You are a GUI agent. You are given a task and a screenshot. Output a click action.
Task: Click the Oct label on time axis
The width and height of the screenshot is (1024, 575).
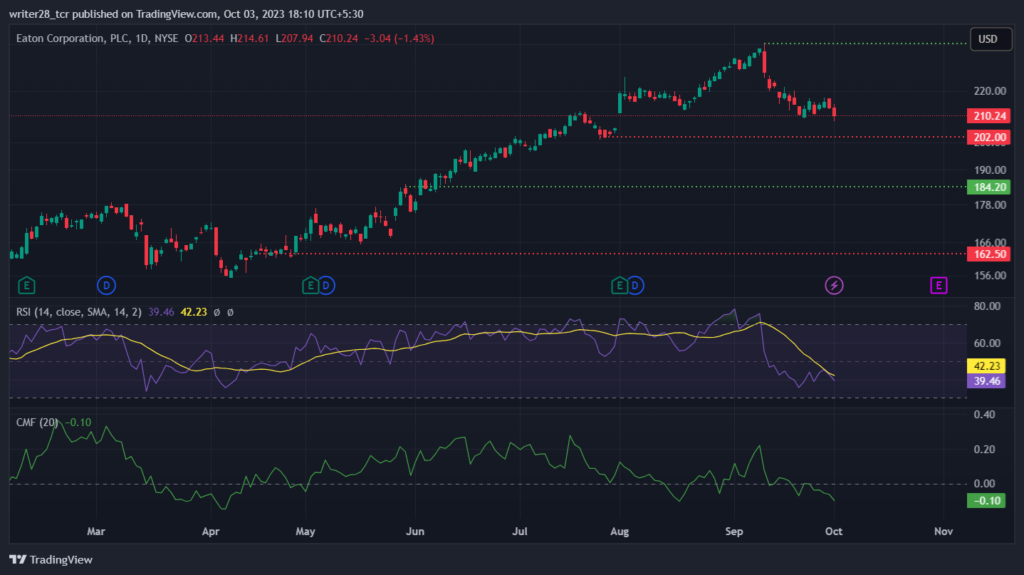tap(833, 531)
